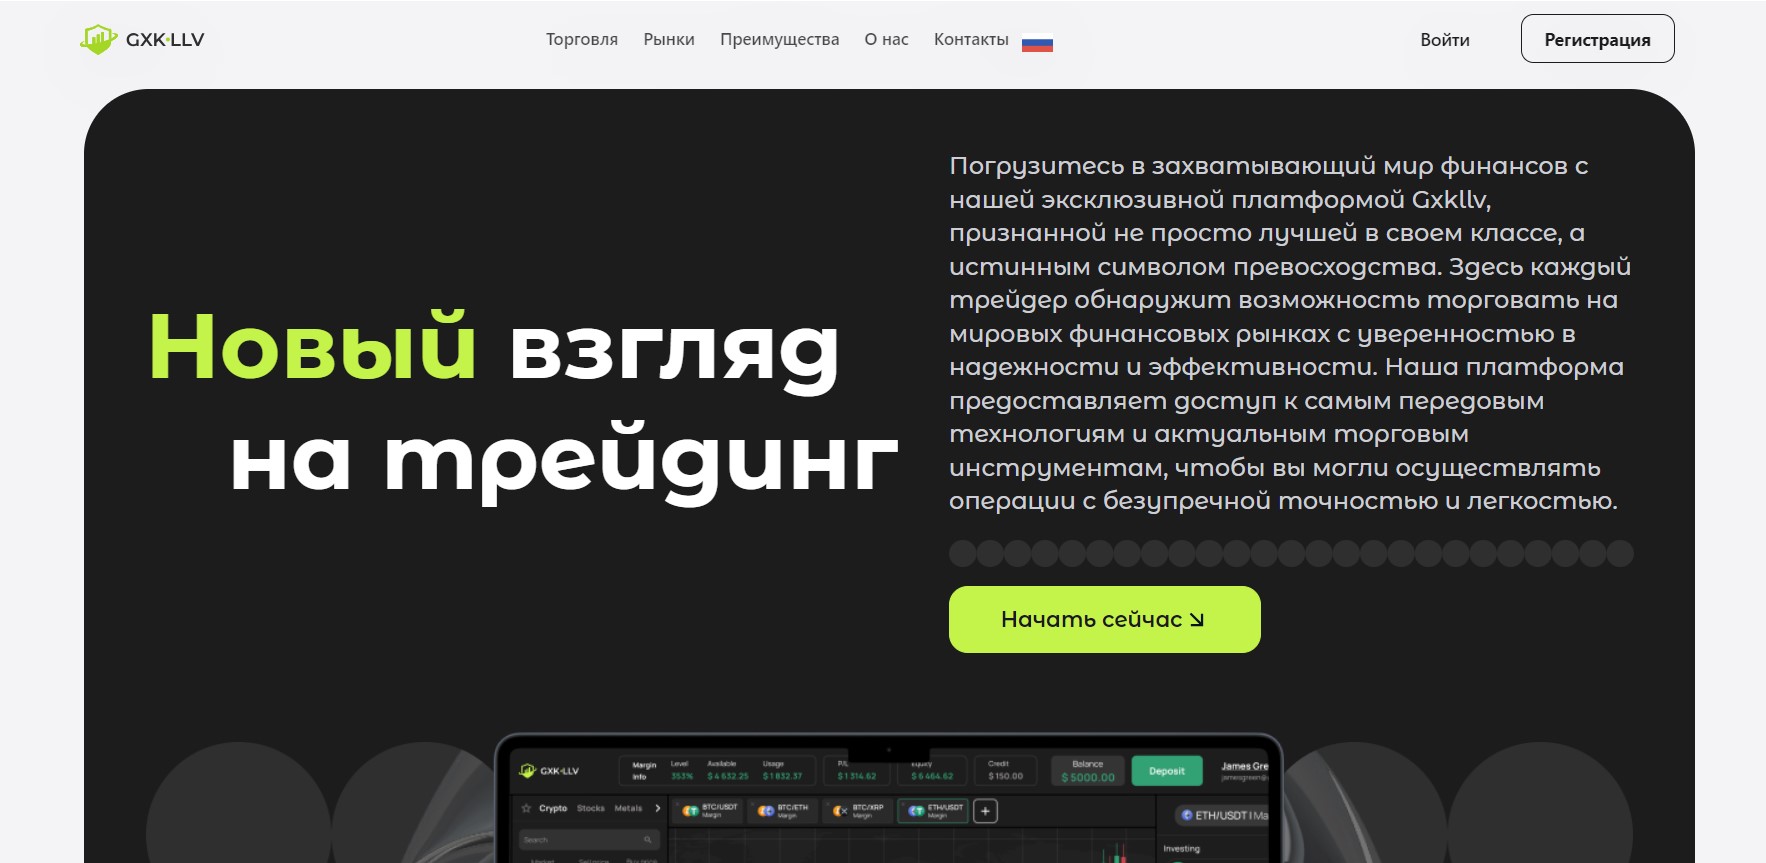Go to the Рынки section

point(669,40)
